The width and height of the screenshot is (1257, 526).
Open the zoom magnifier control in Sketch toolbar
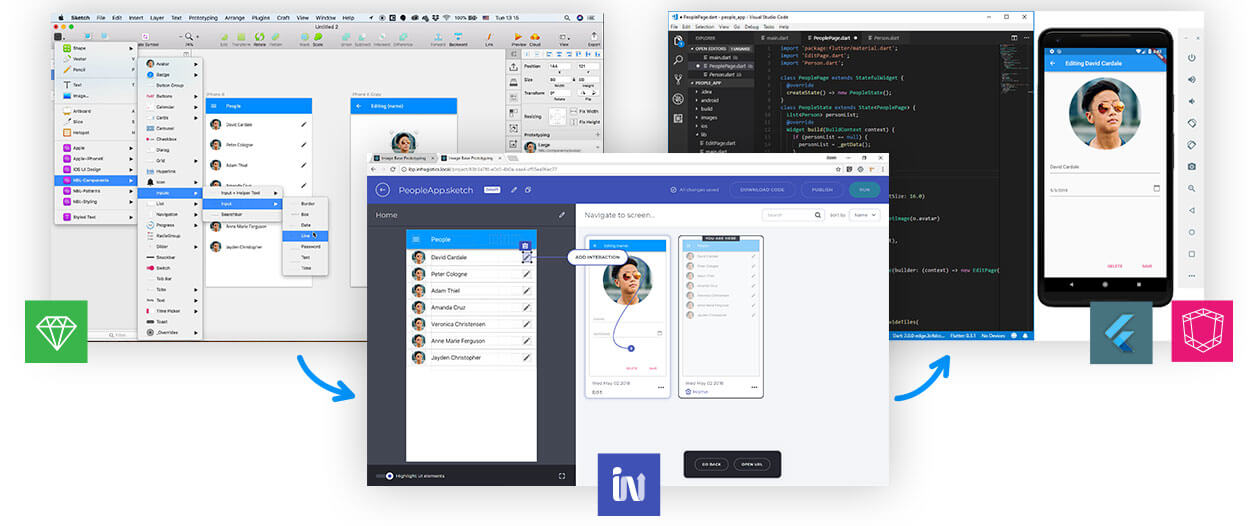(189, 36)
